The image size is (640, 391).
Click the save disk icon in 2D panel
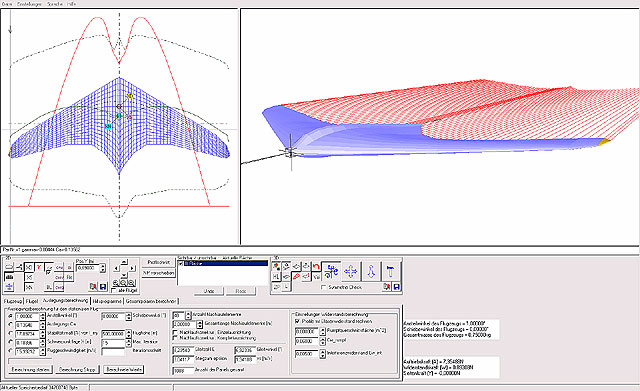coord(103,287)
